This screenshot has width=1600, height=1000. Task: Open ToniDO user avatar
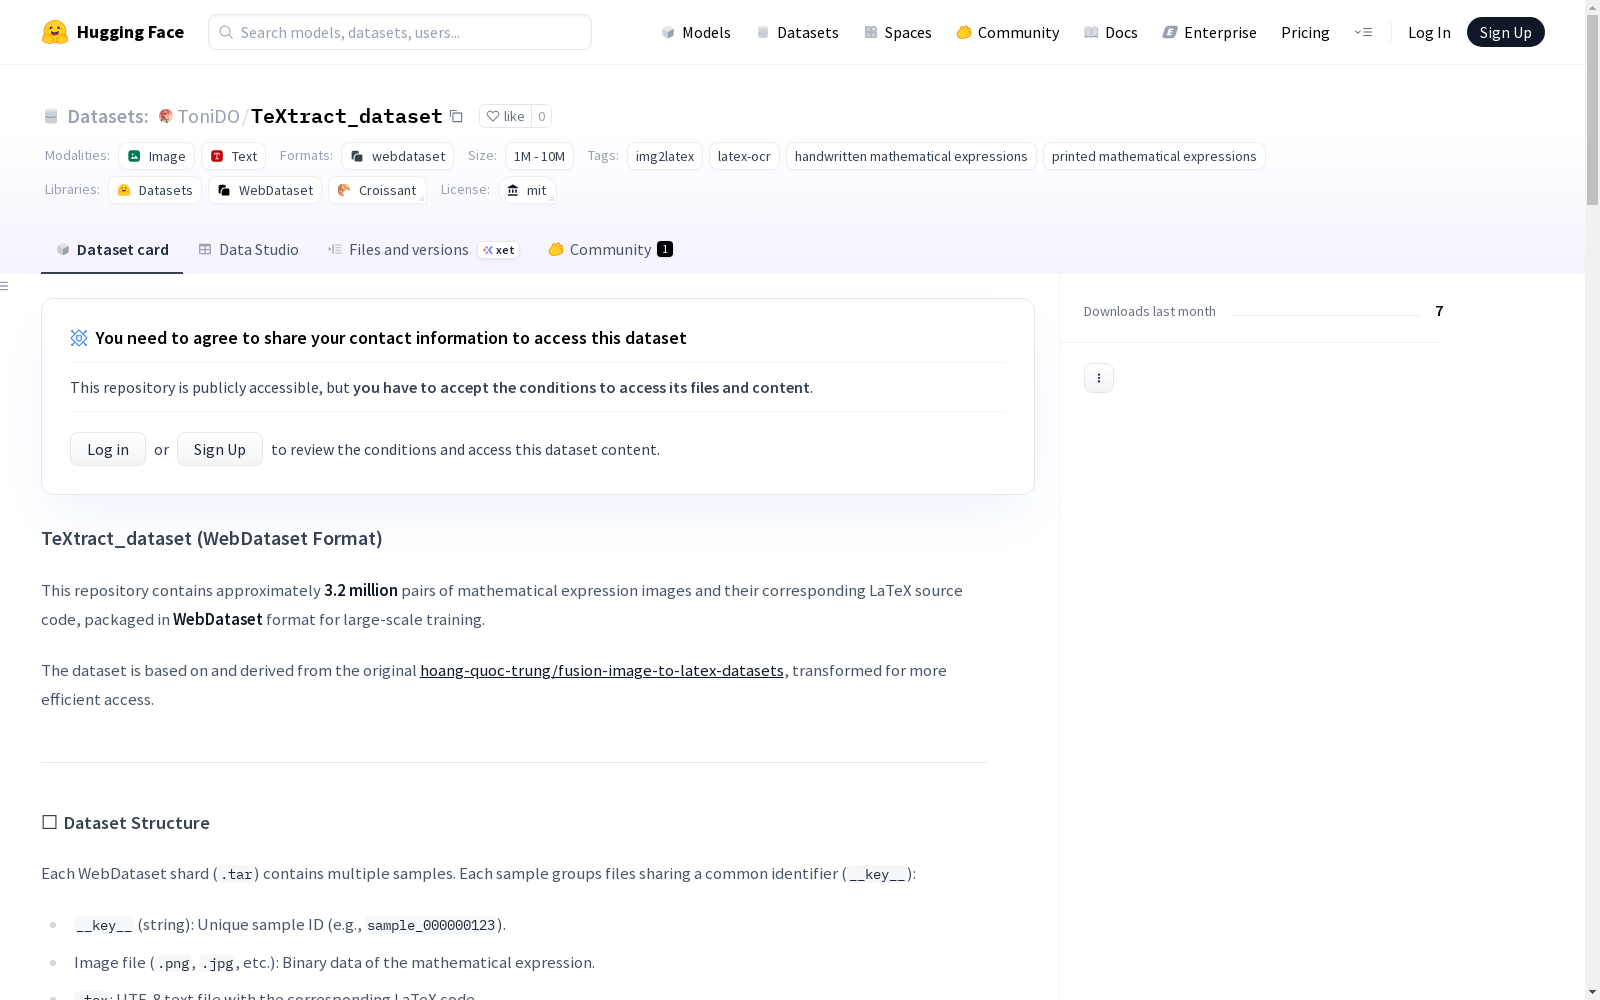pos(166,116)
